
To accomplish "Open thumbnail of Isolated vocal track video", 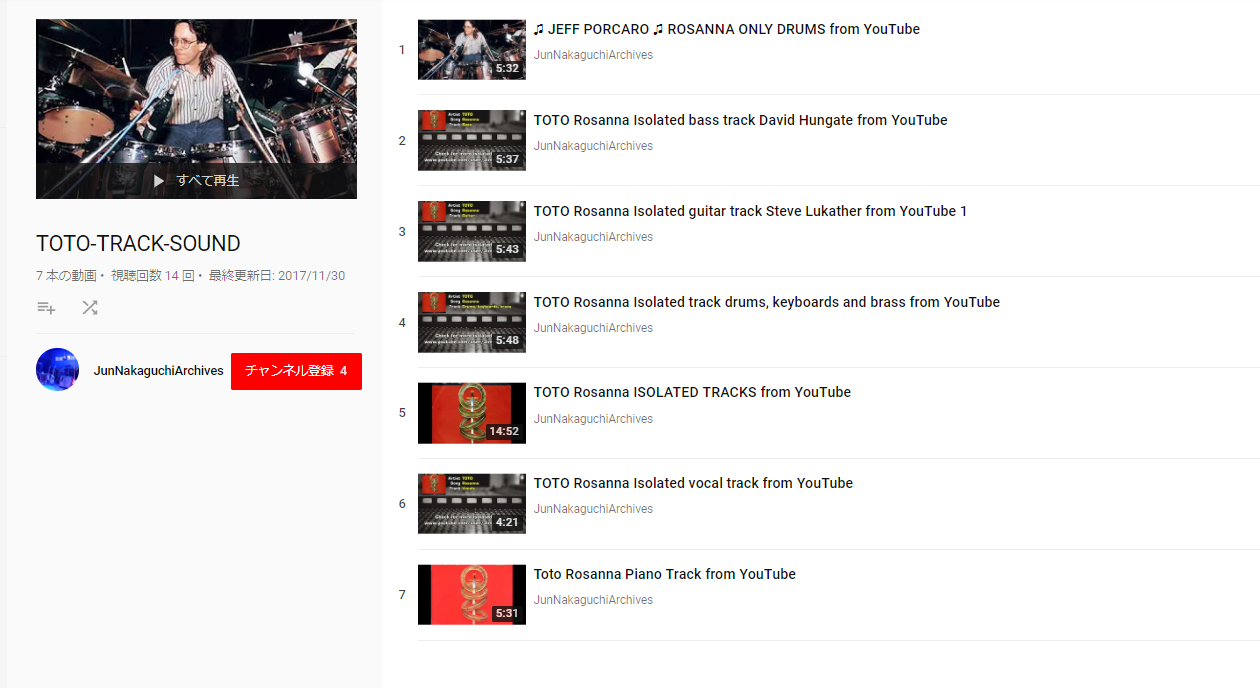I will (472, 504).
